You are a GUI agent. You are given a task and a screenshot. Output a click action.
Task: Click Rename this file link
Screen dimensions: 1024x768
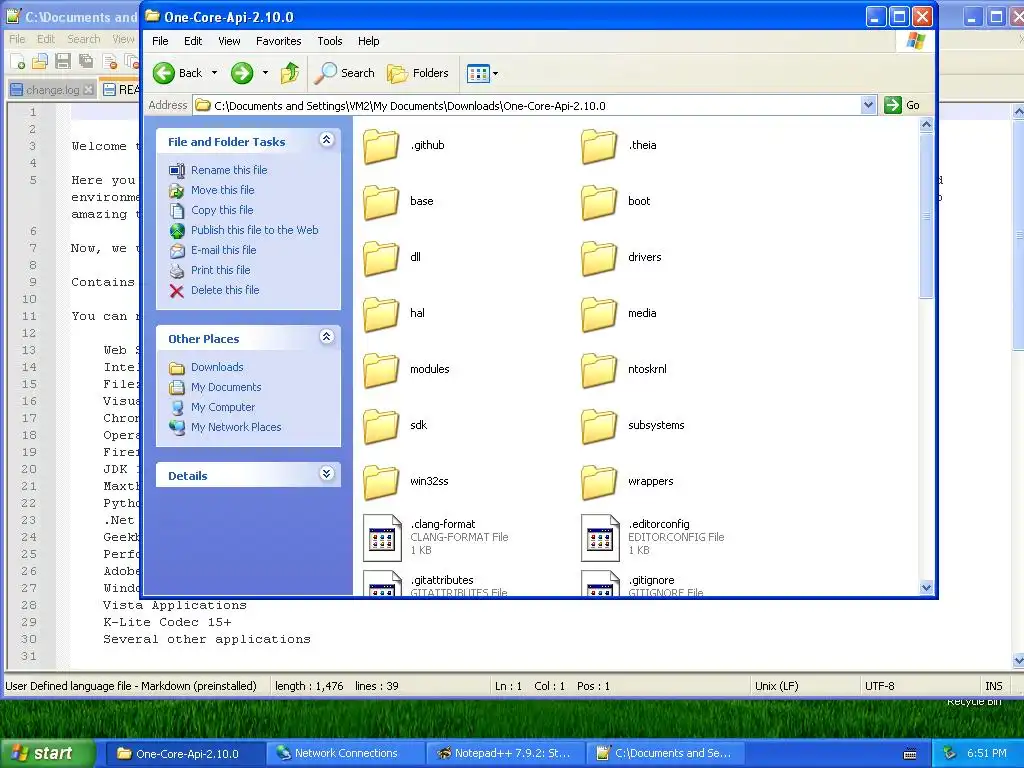click(229, 170)
